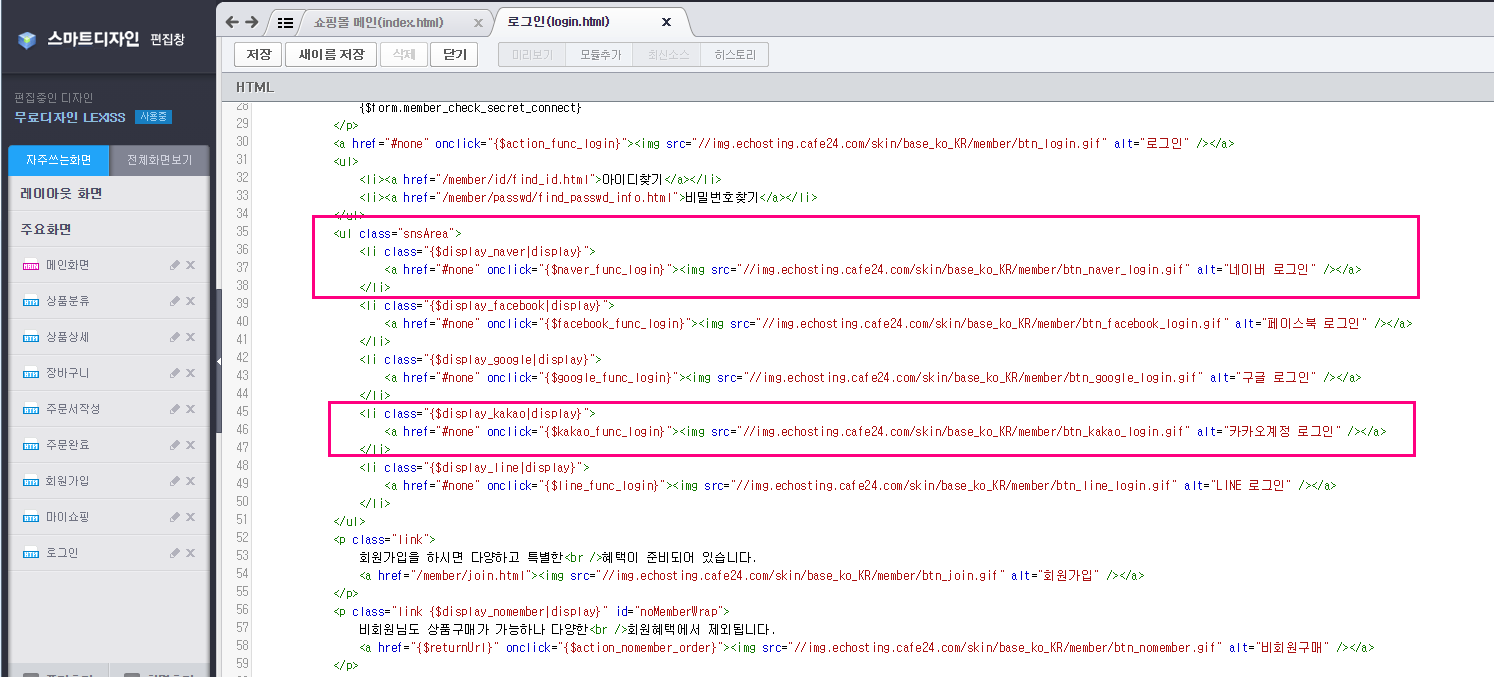Click the X remove icon for 회원가입

(x=190, y=481)
